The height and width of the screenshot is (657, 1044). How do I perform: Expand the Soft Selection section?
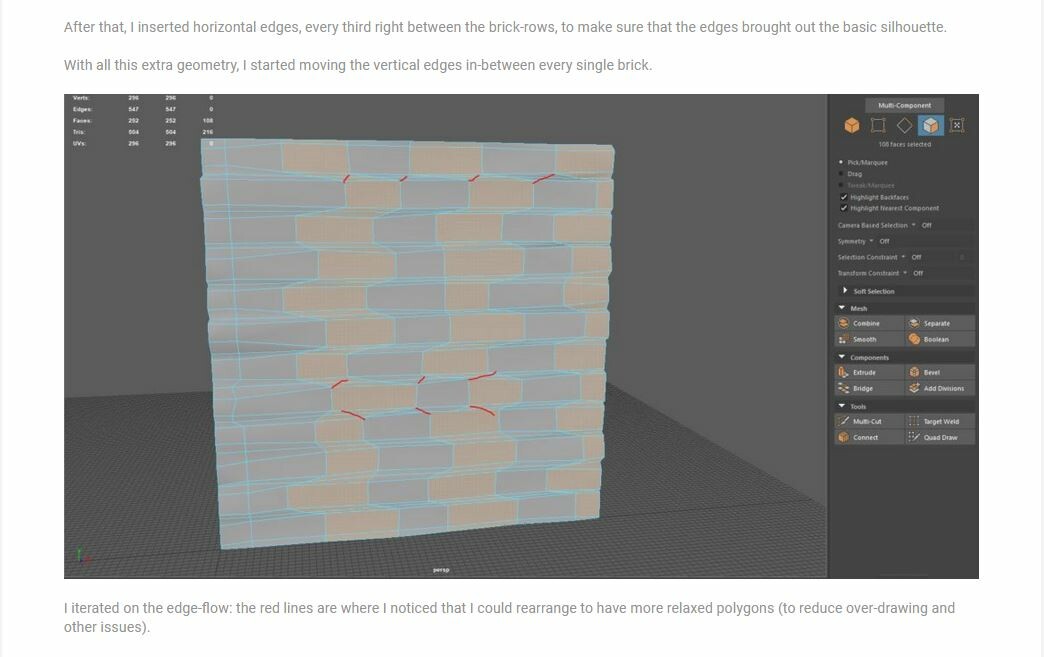tap(845, 291)
